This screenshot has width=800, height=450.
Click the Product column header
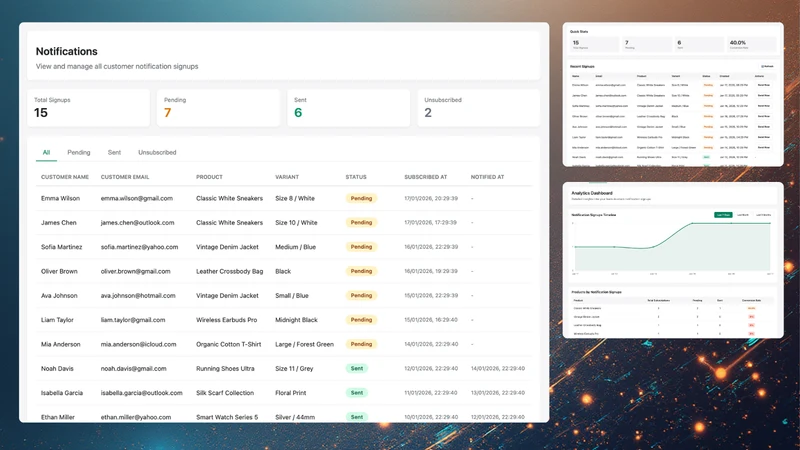(x=209, y=177)
